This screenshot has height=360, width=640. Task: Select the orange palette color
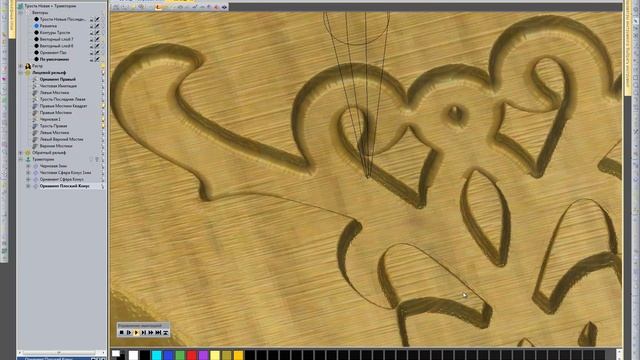[238, 355]
